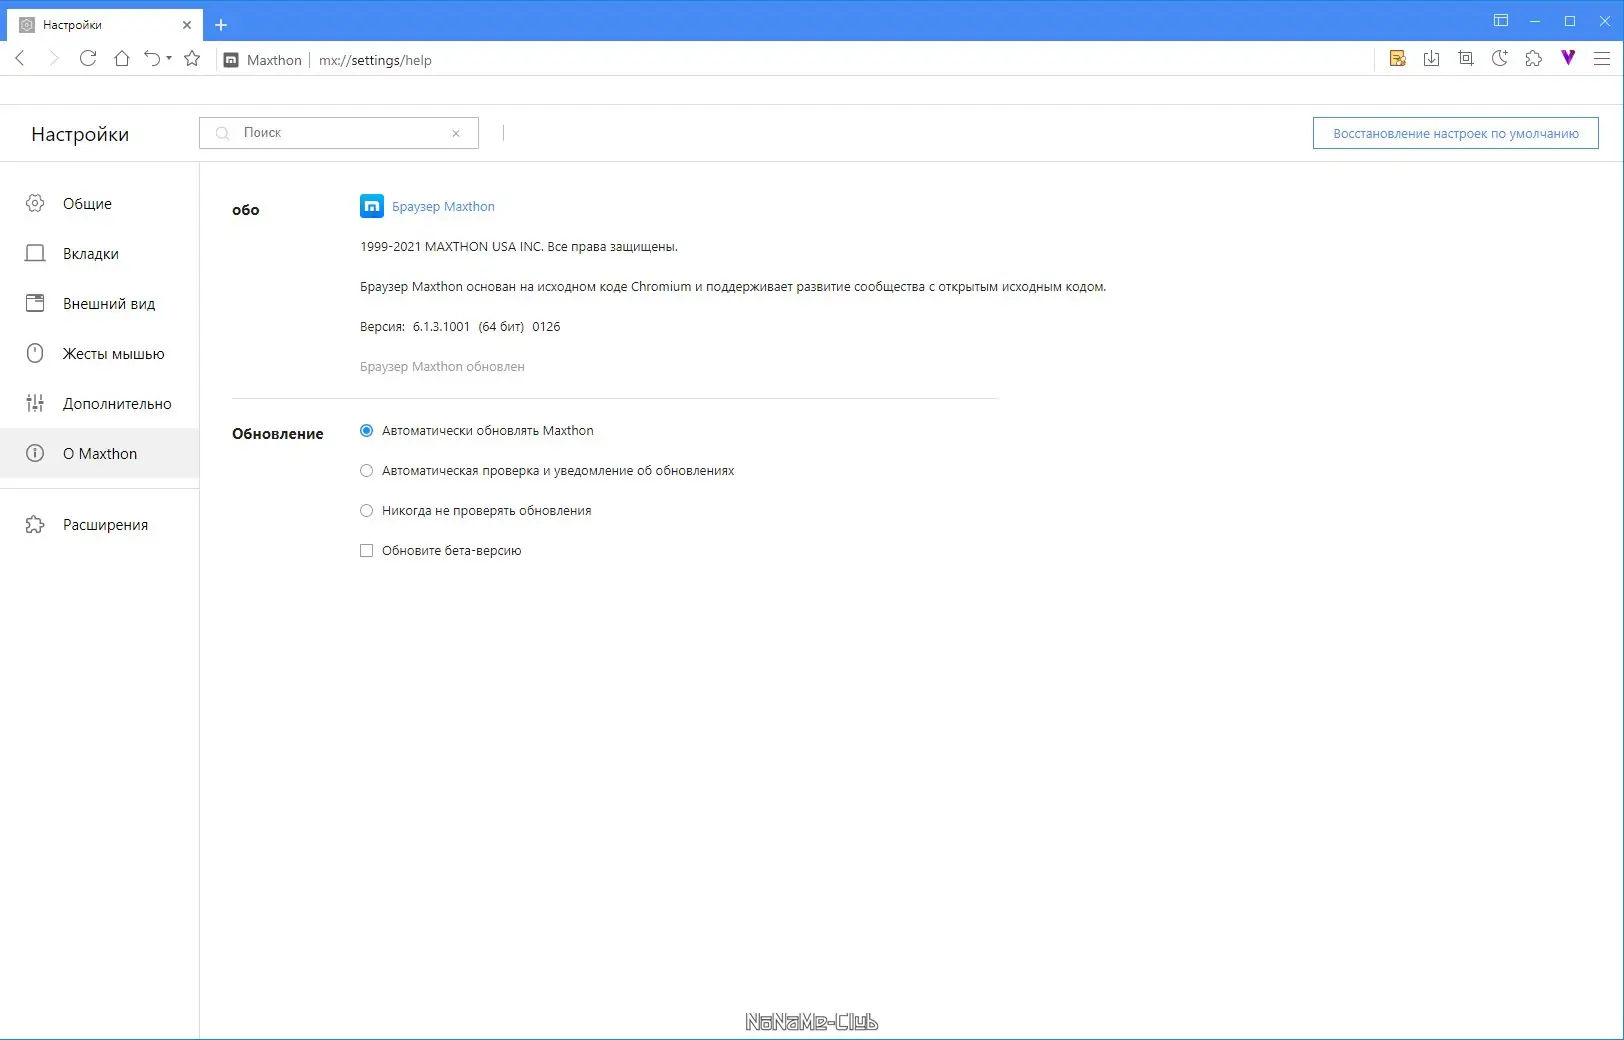Open the 'Жесты мышью' settings section
Viewport: 1624px width, 1040px height.
pyautogui.click(x=112, y=353)
